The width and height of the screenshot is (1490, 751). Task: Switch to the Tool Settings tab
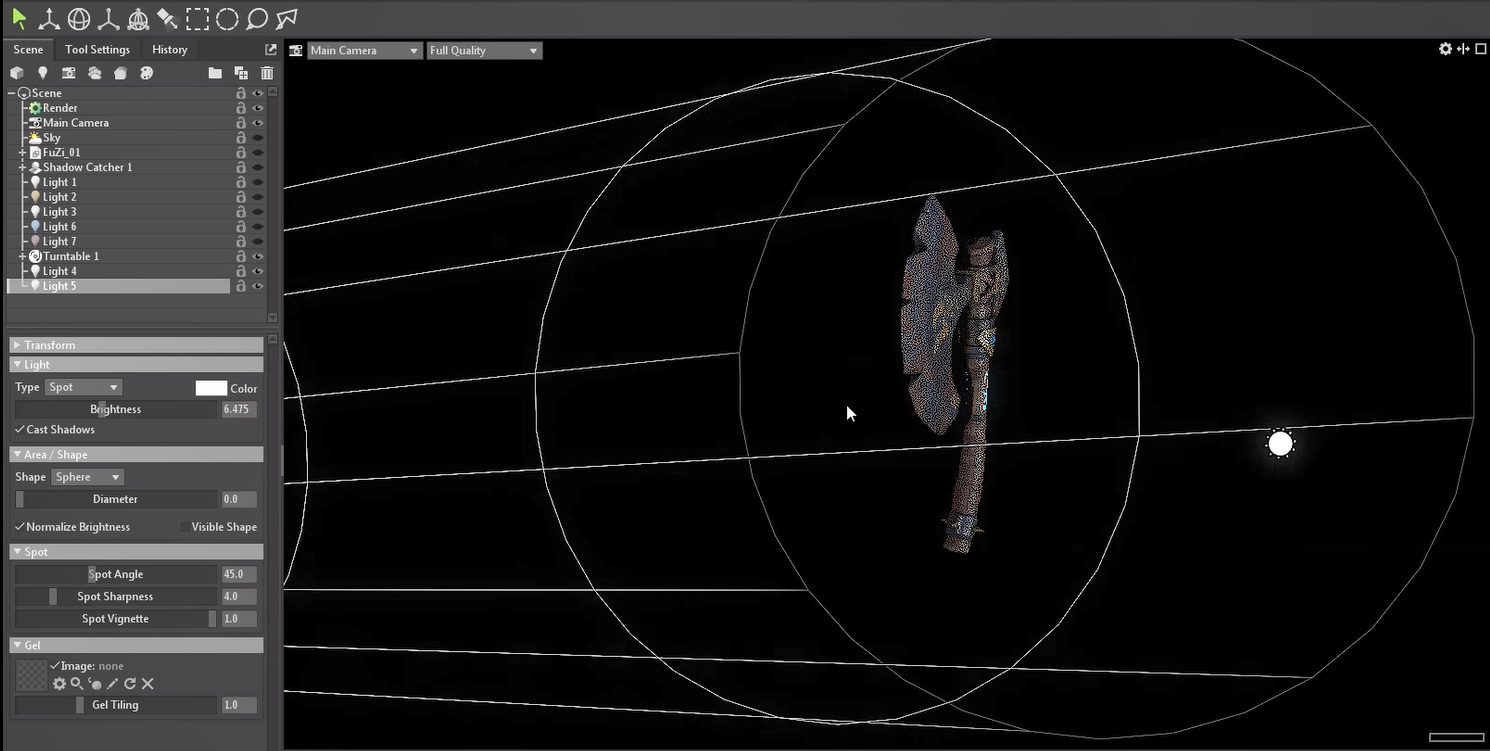pos(97,50)
